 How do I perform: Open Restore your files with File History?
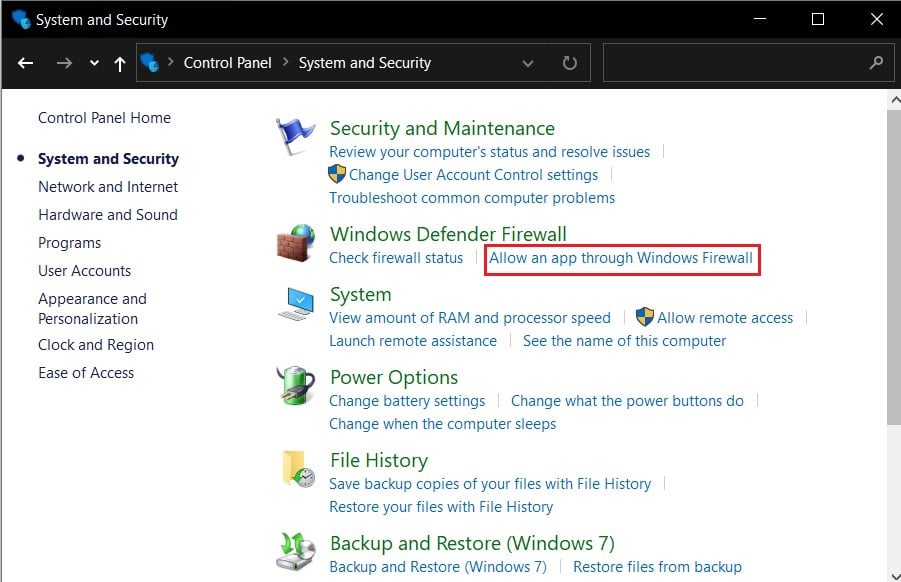click(x=440, y=507)
